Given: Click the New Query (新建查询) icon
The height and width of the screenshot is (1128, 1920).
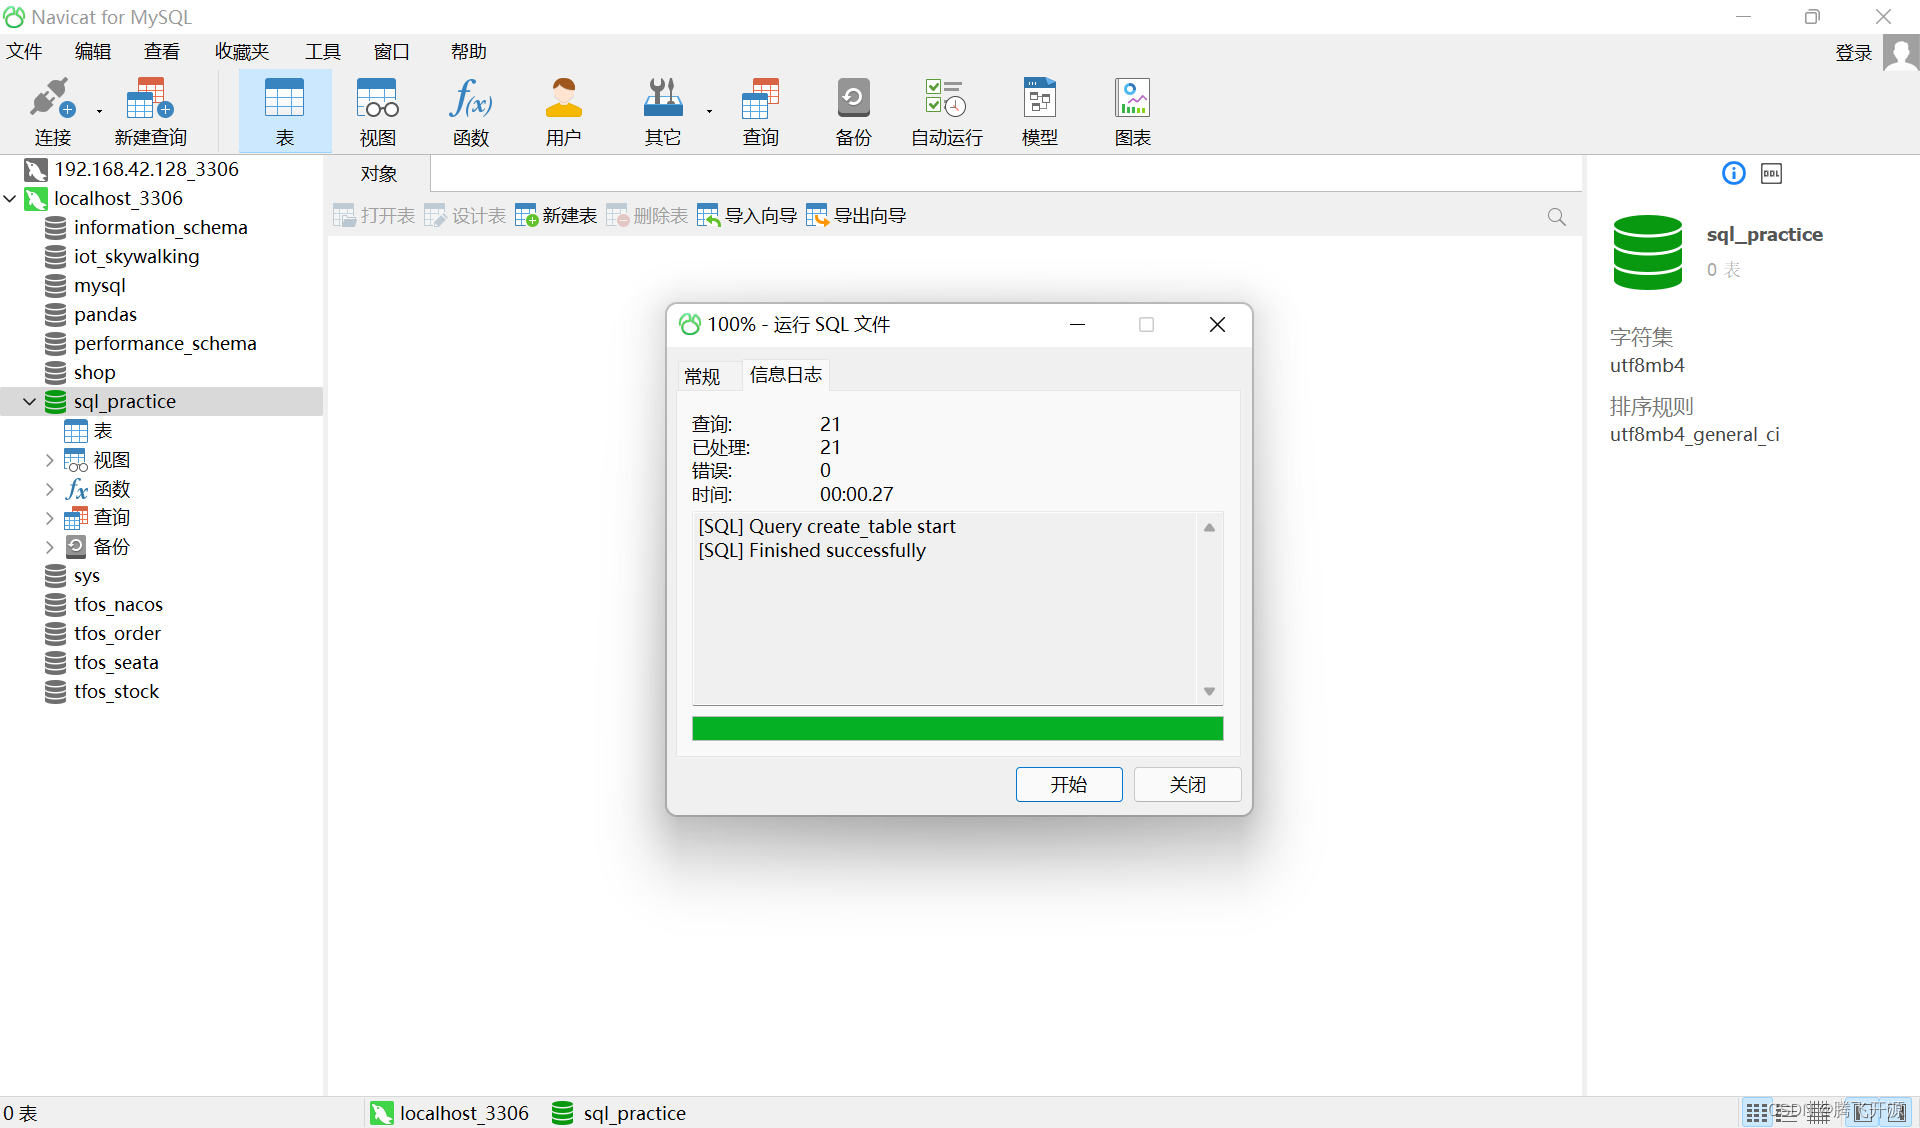Looking at the screenshot, I should coord(151,111).
